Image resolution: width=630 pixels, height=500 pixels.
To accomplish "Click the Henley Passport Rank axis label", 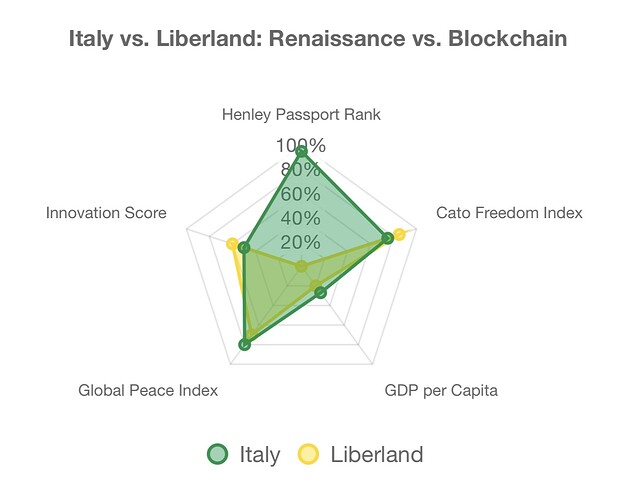I will 301,115.
